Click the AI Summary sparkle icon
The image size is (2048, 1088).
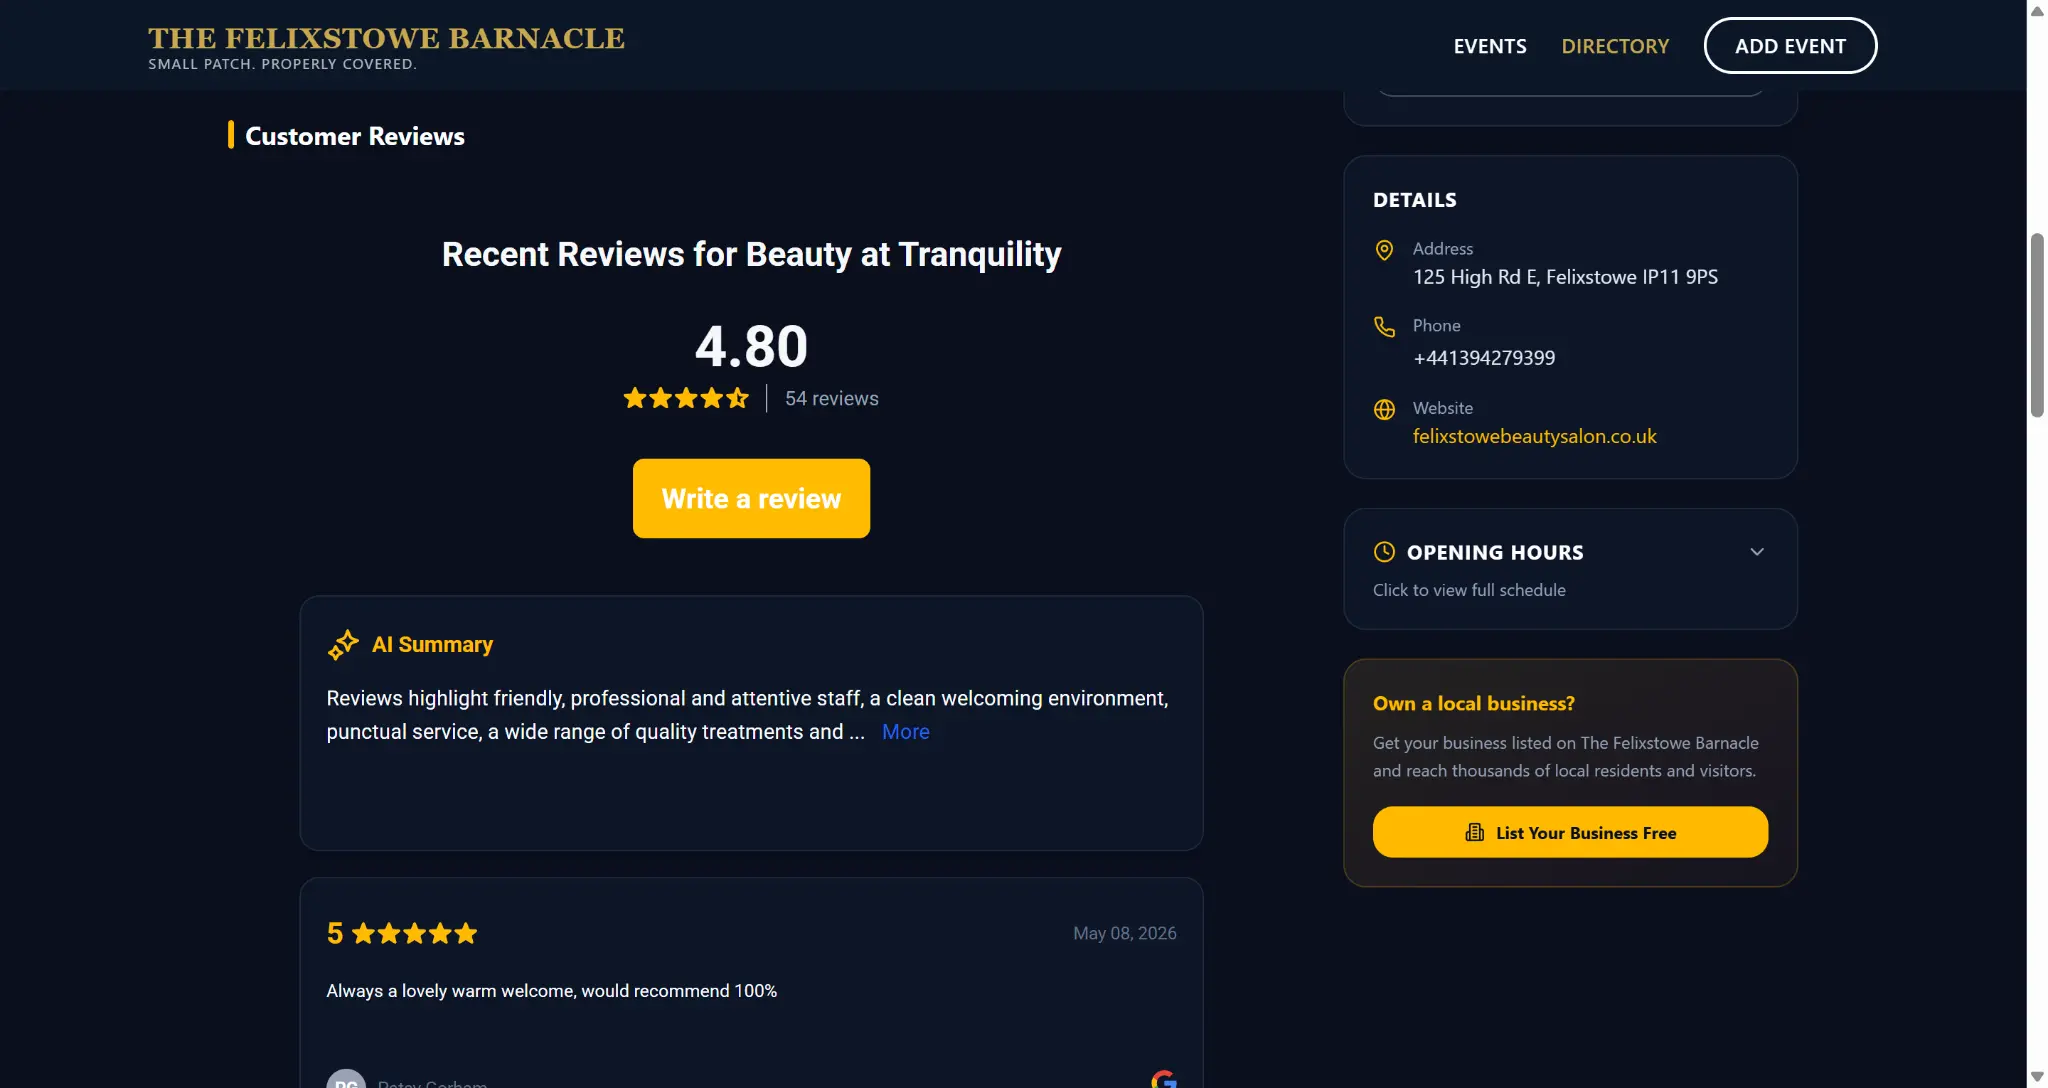click(343, 645)
